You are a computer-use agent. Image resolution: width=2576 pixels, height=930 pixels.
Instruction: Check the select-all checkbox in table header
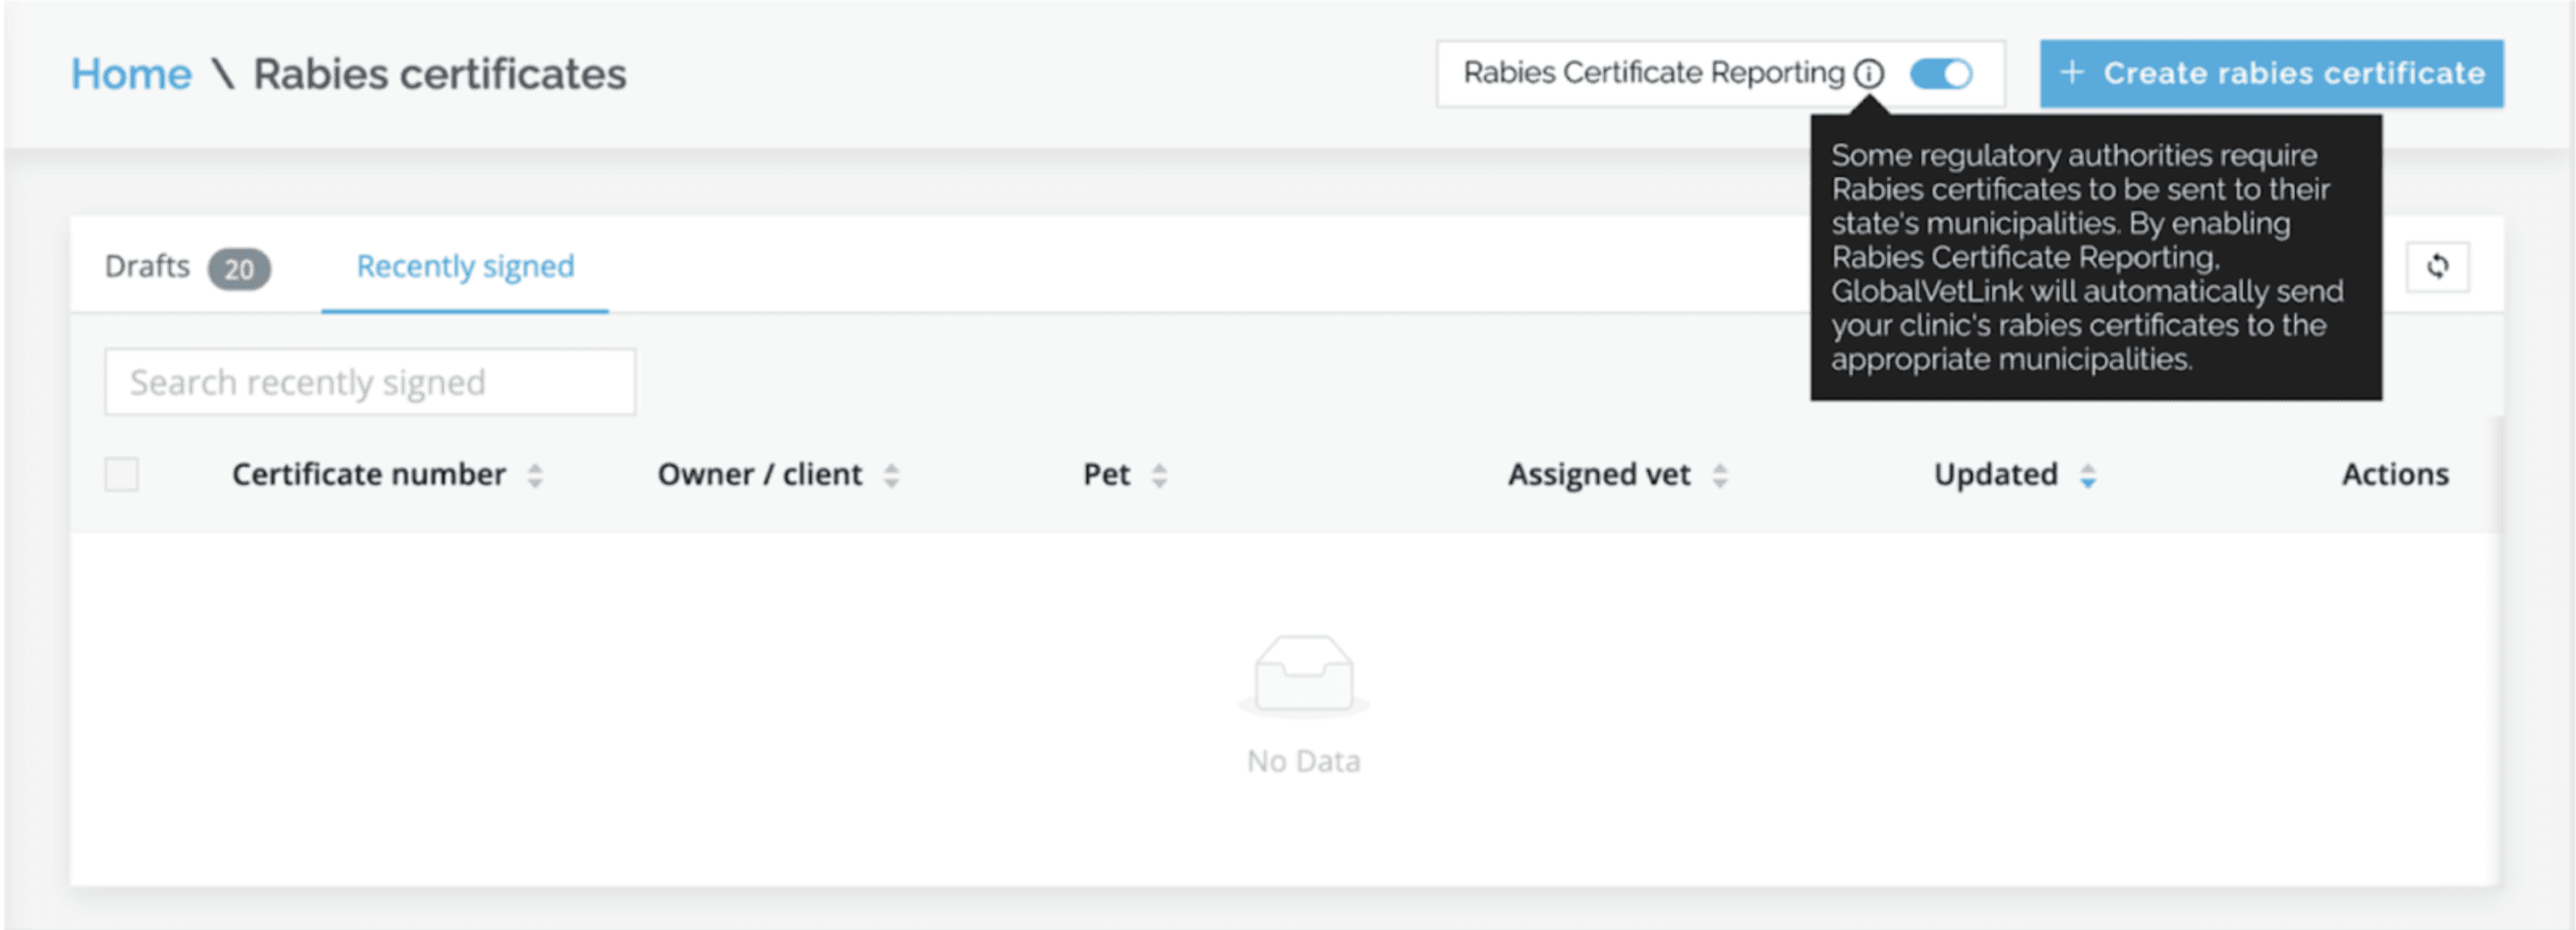click(x=122, y=474)
